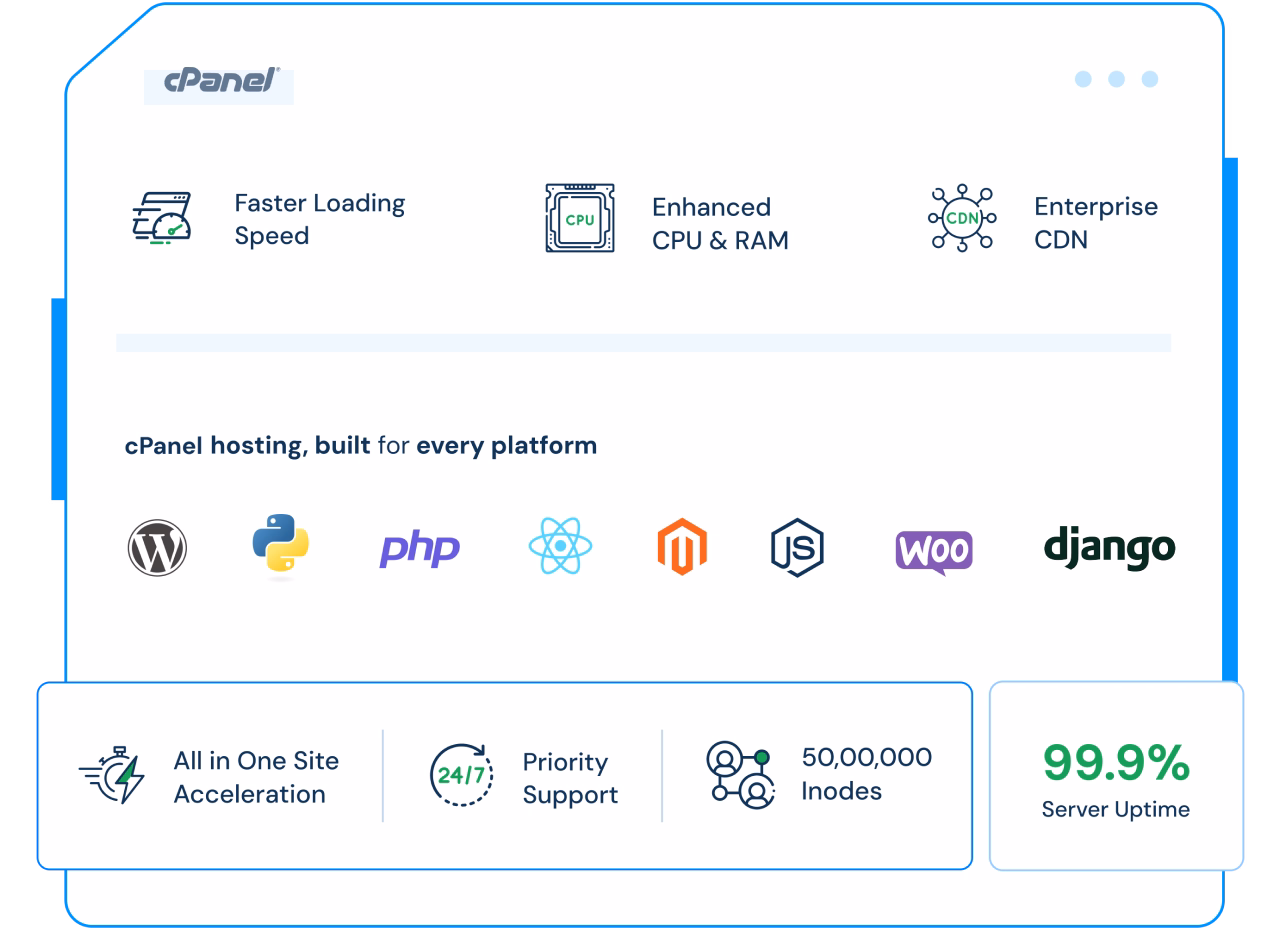Click the middle dot in window header
This screenshot has height=930, width=1280.
(1116, 79)
